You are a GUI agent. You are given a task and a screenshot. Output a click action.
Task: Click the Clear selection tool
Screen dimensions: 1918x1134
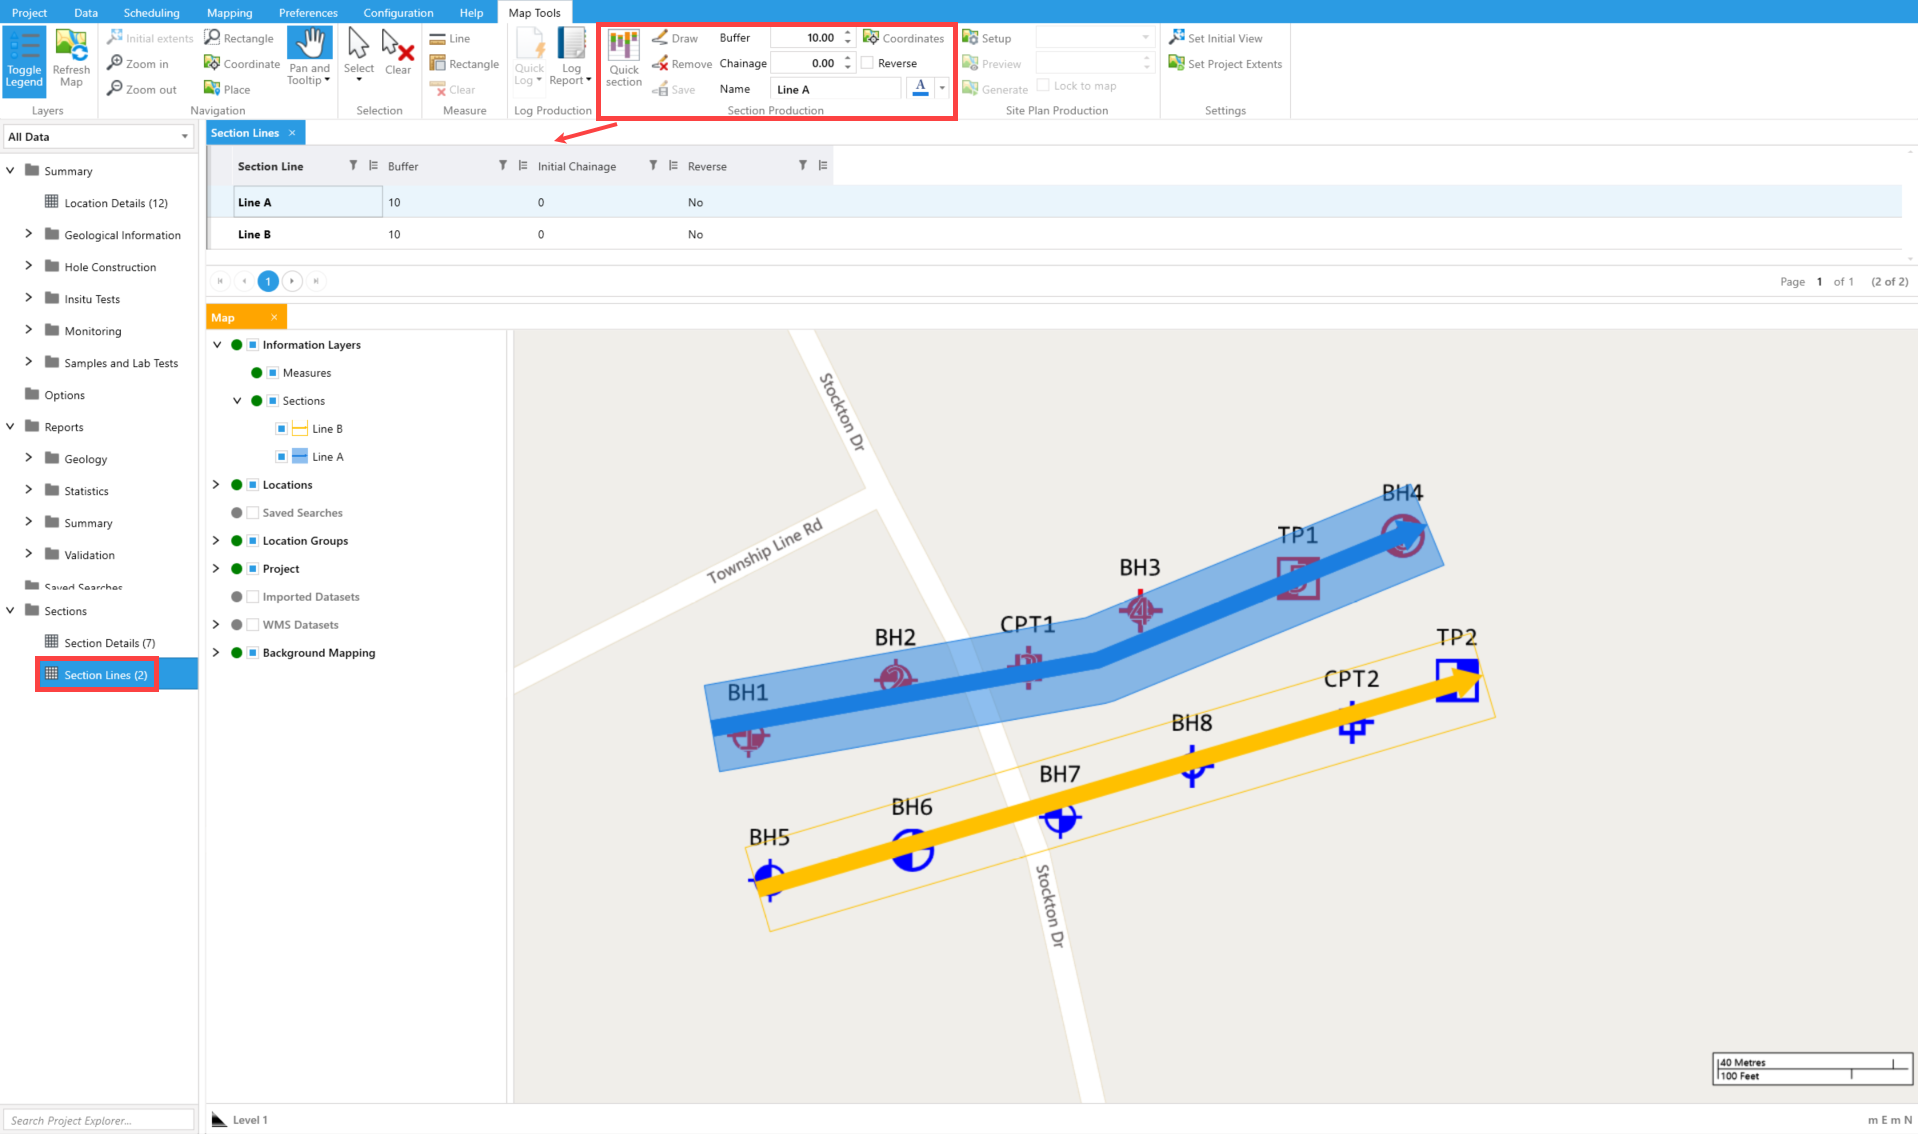pyautogui.click(x=398, y=53)
